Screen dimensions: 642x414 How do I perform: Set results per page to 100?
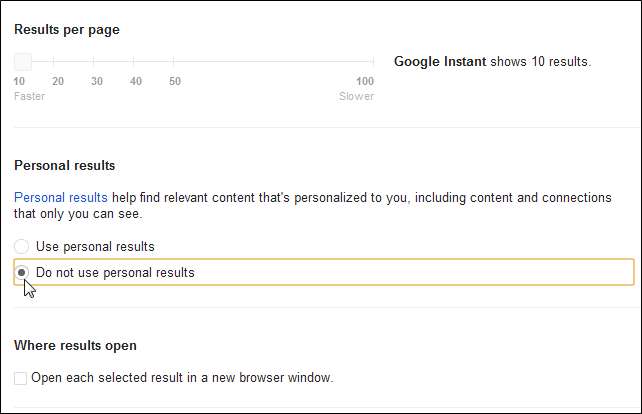tap(372, 63)
